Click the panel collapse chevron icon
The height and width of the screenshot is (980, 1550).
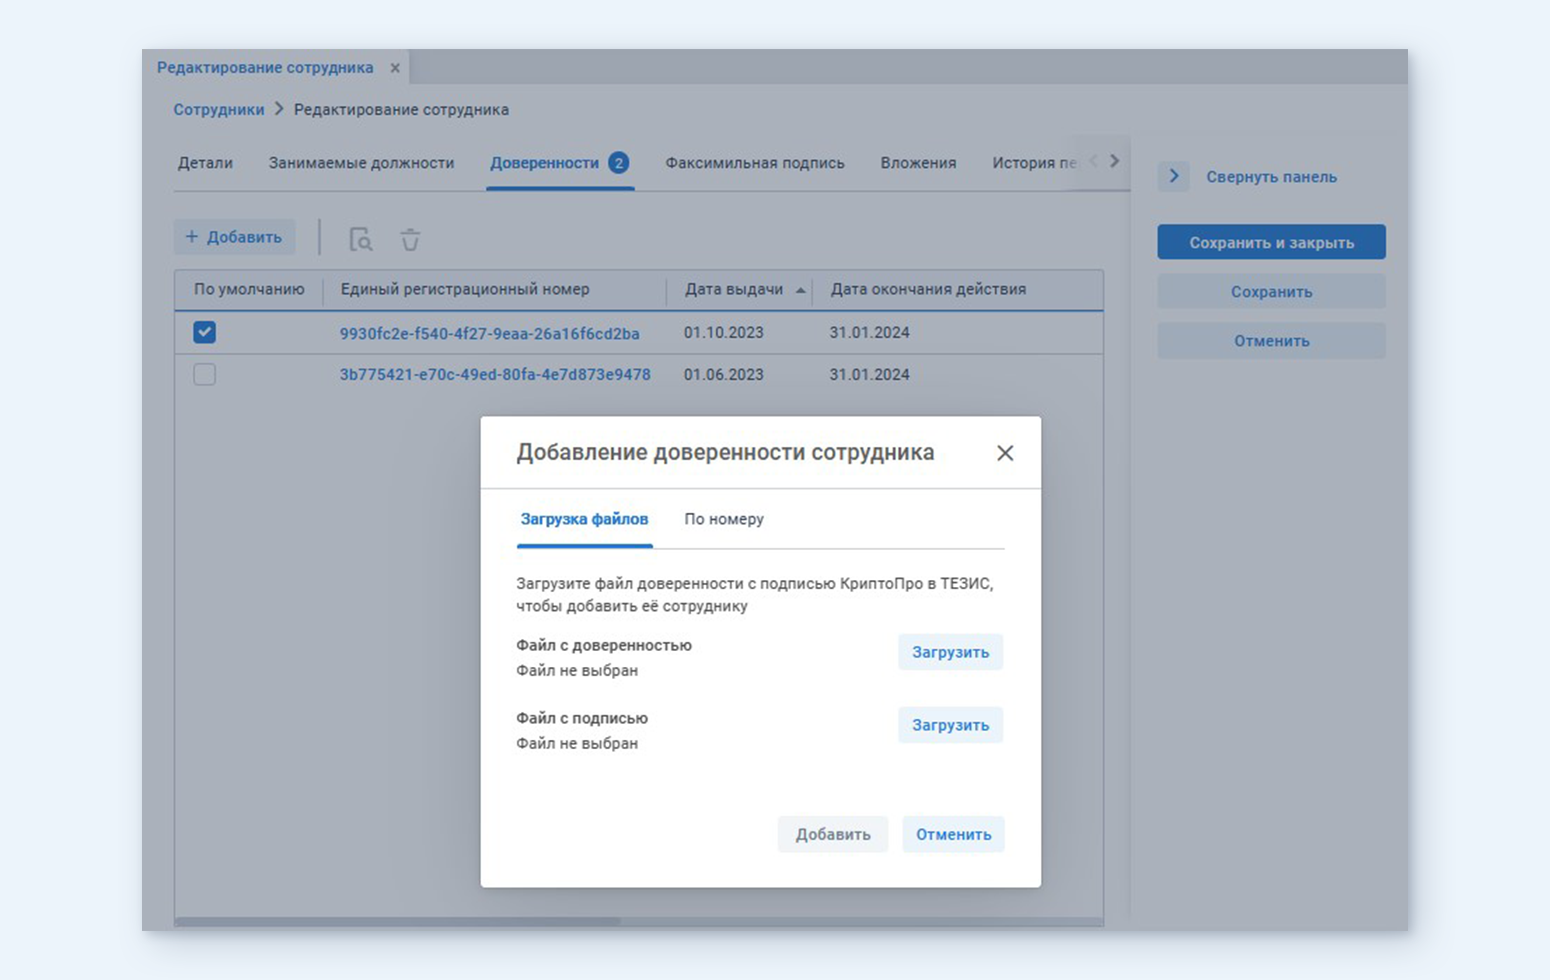[1174, 176]
